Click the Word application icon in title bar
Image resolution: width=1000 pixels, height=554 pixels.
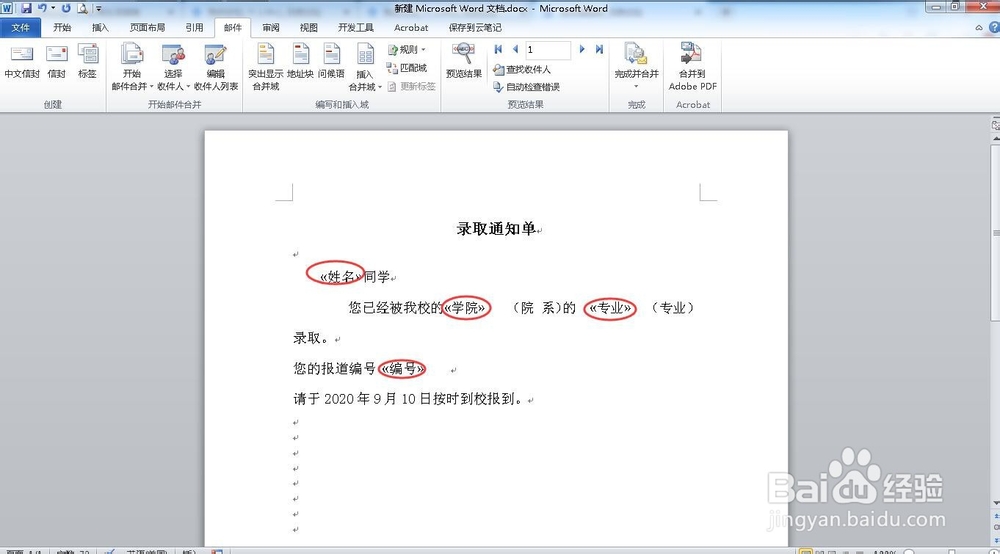point(6,8)
